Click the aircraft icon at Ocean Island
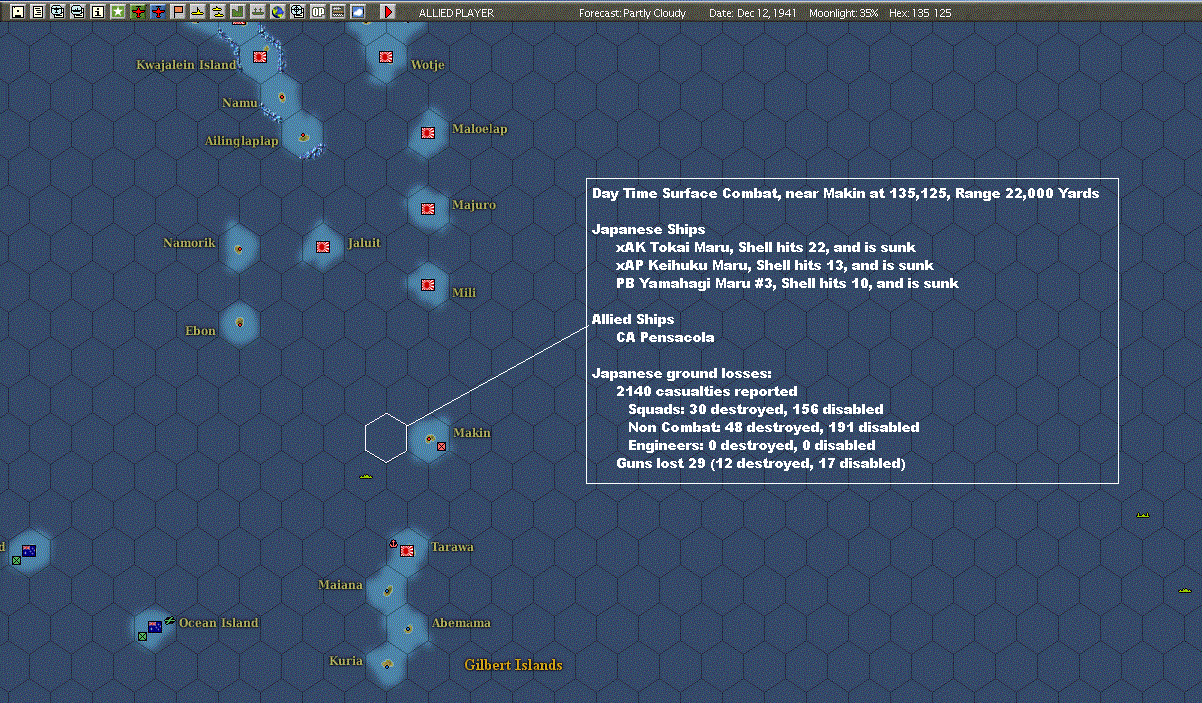Screen dimensions: 1202x703 pyautogui.click(x=170, y=620)
